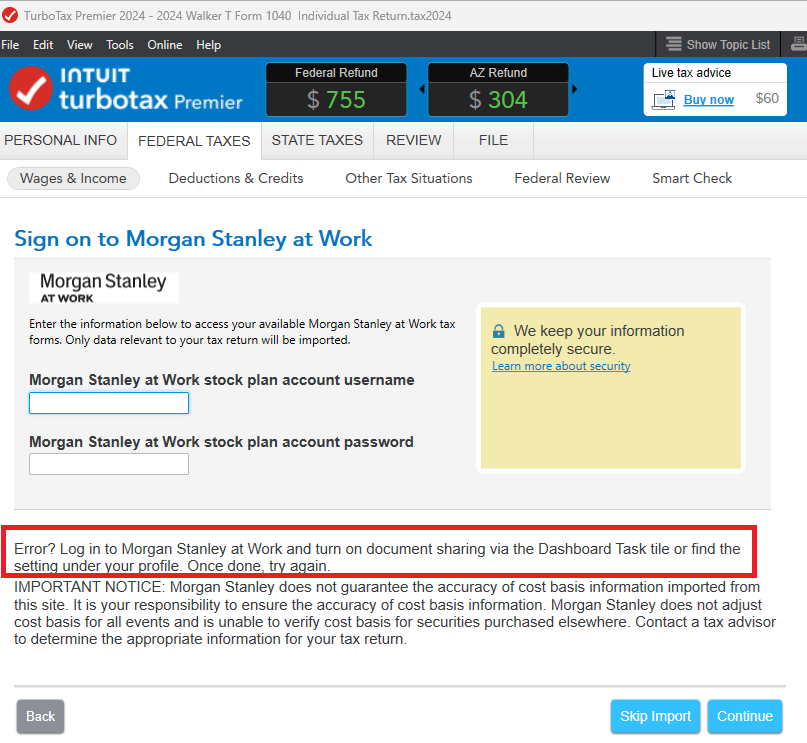
Task: Show next state refund with right arrow
Action: 574,89
